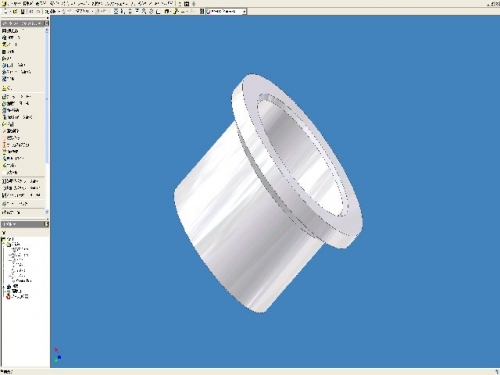Image resolution: width=500 pixels, height=375 pixels.
Task: Click the panel bar scroll-up arrow
Action: pos(47,30)
